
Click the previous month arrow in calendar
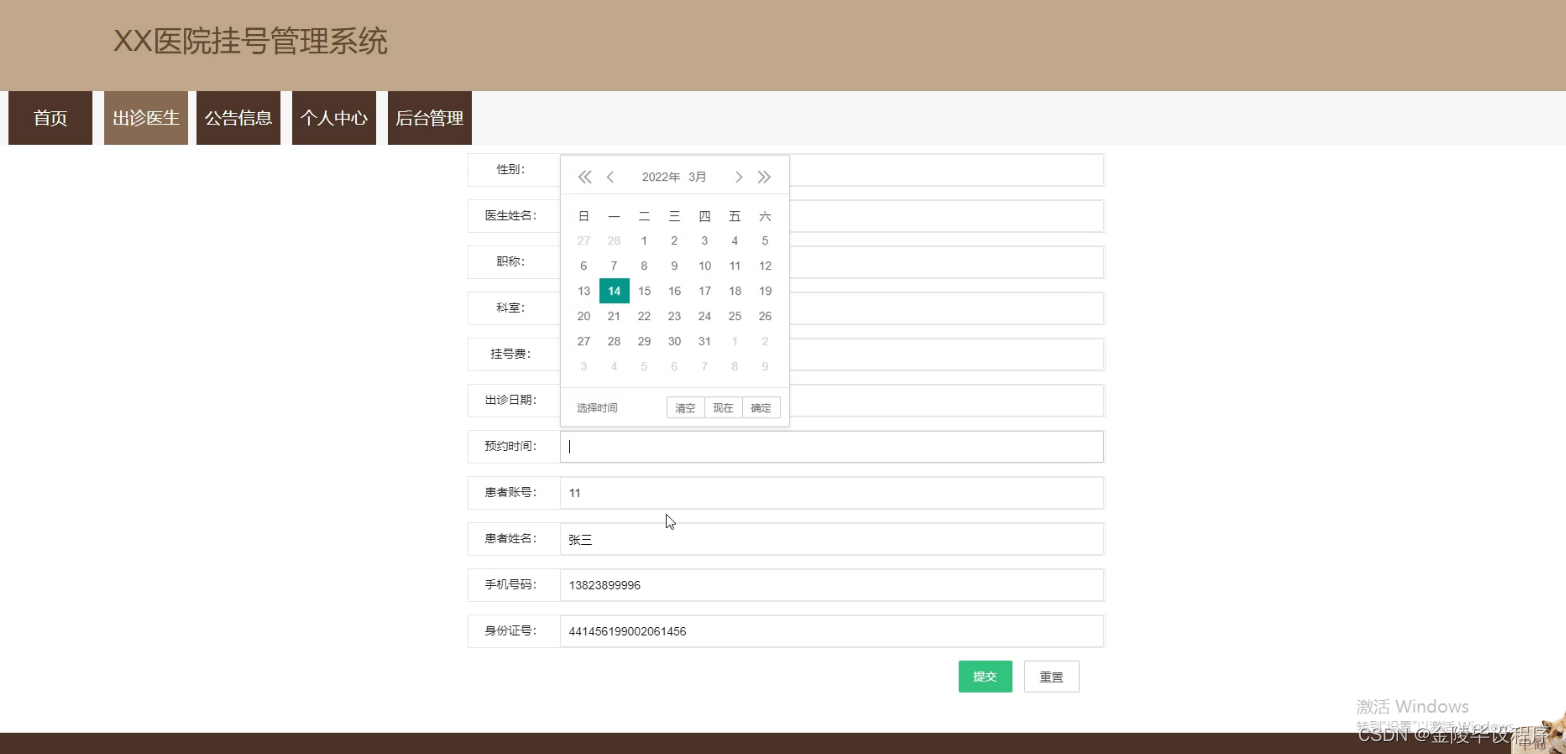[611, 177]
